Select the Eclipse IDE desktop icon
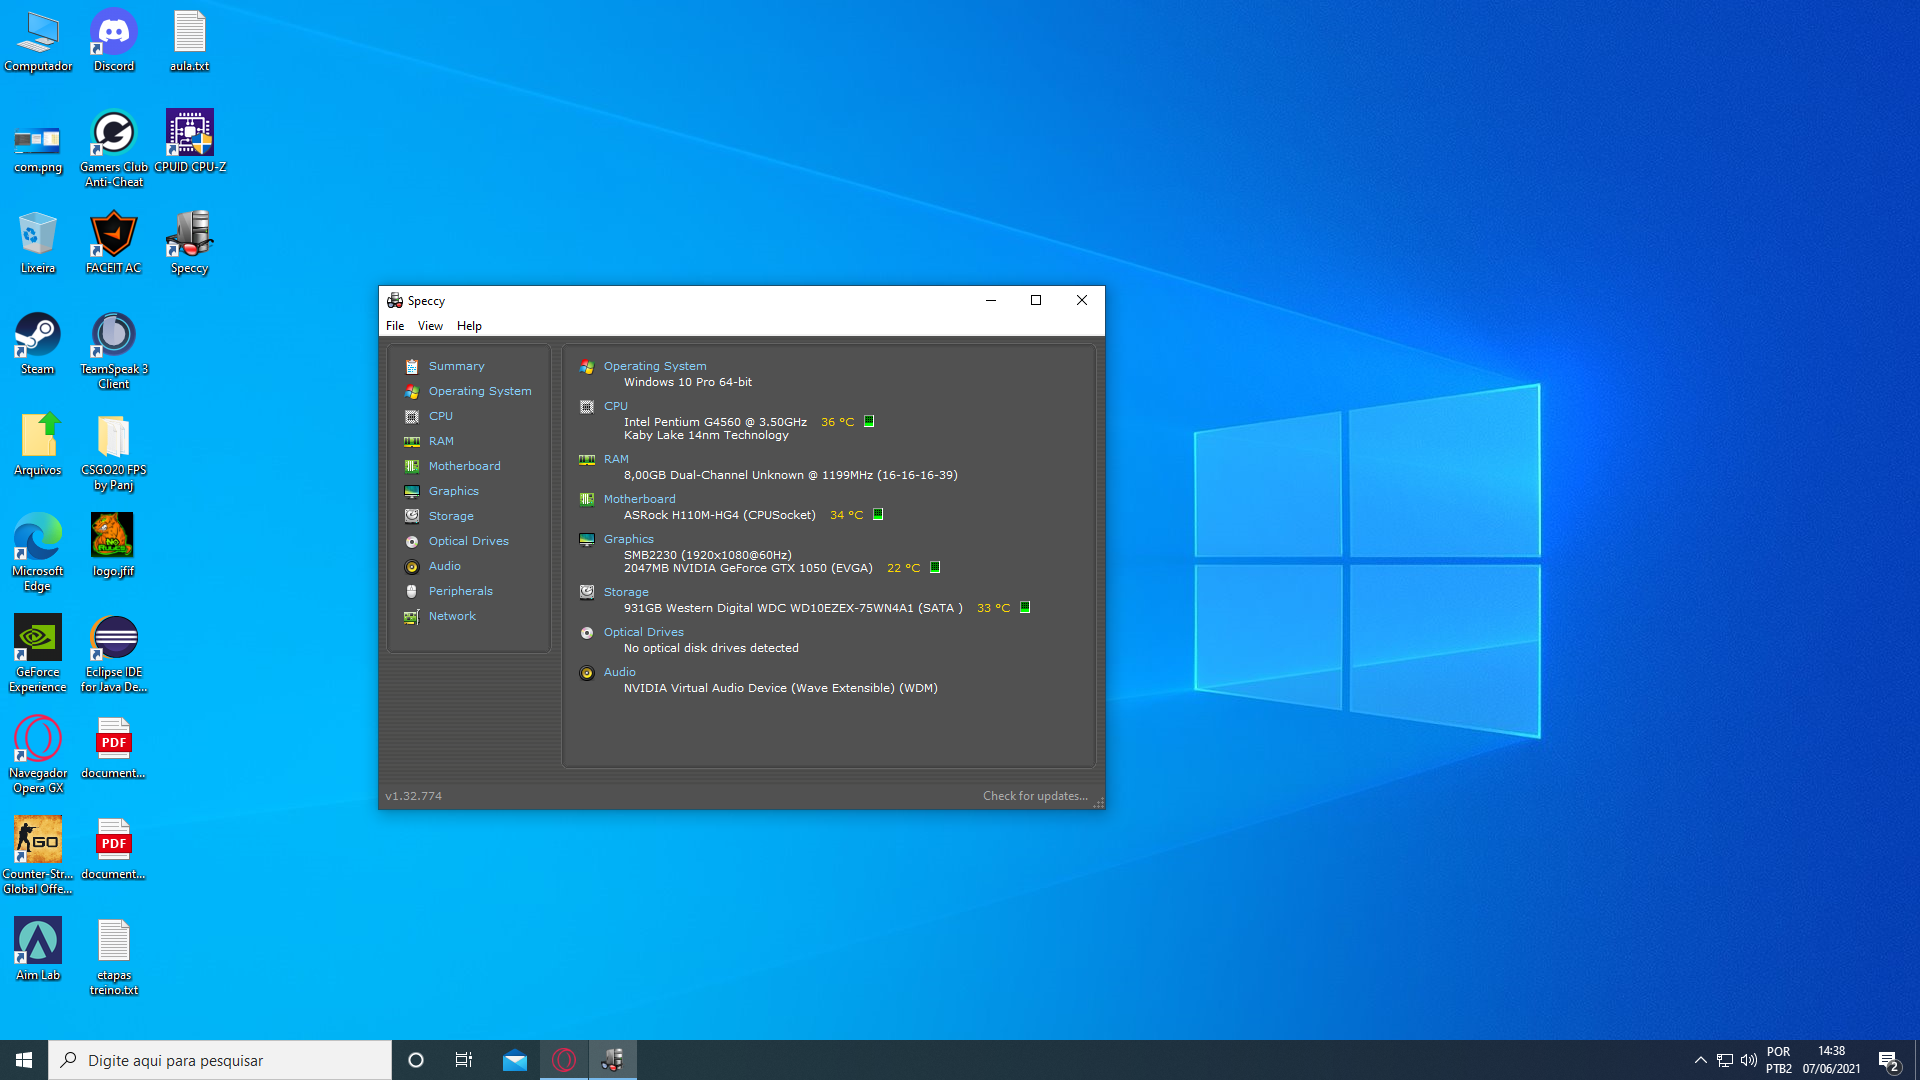Viewport: 1920px width, 1080px height. 114,653
